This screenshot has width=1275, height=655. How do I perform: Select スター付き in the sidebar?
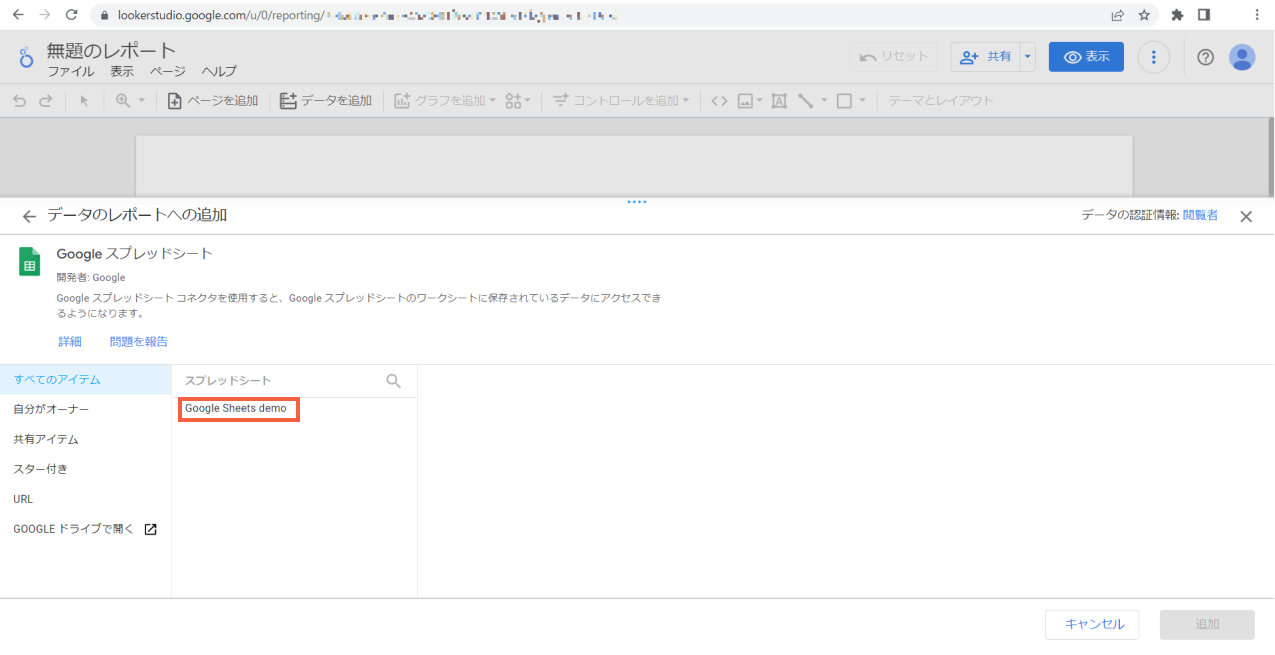(40, 468)
